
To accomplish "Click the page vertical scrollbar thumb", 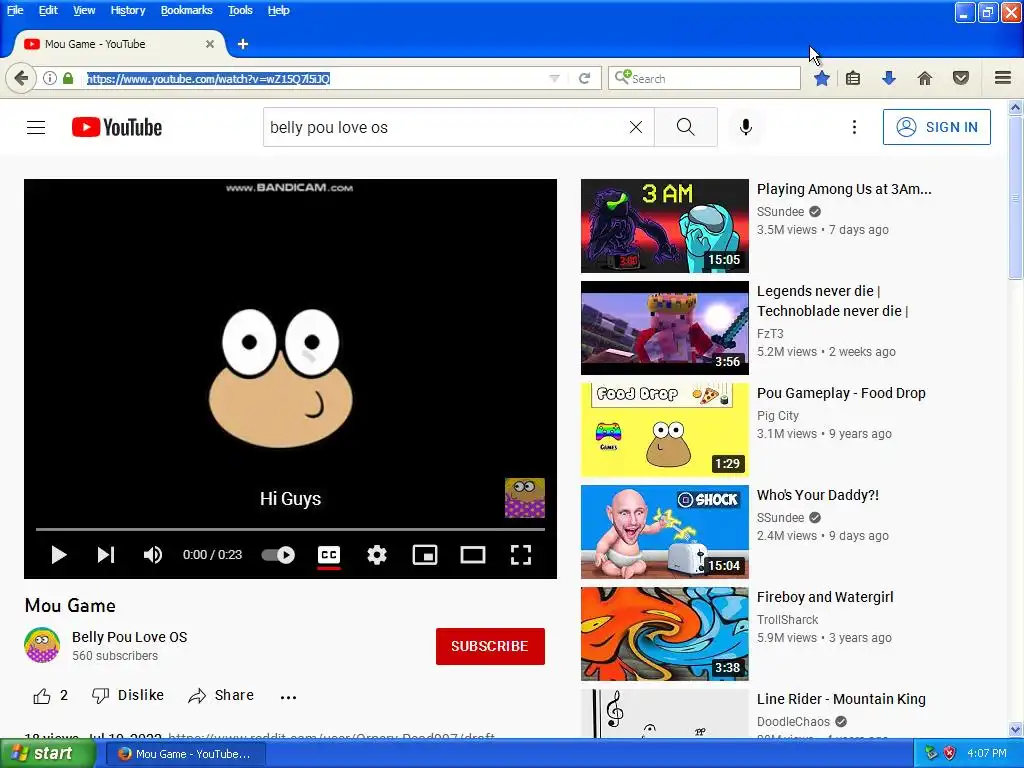I will coord(1016,198).
